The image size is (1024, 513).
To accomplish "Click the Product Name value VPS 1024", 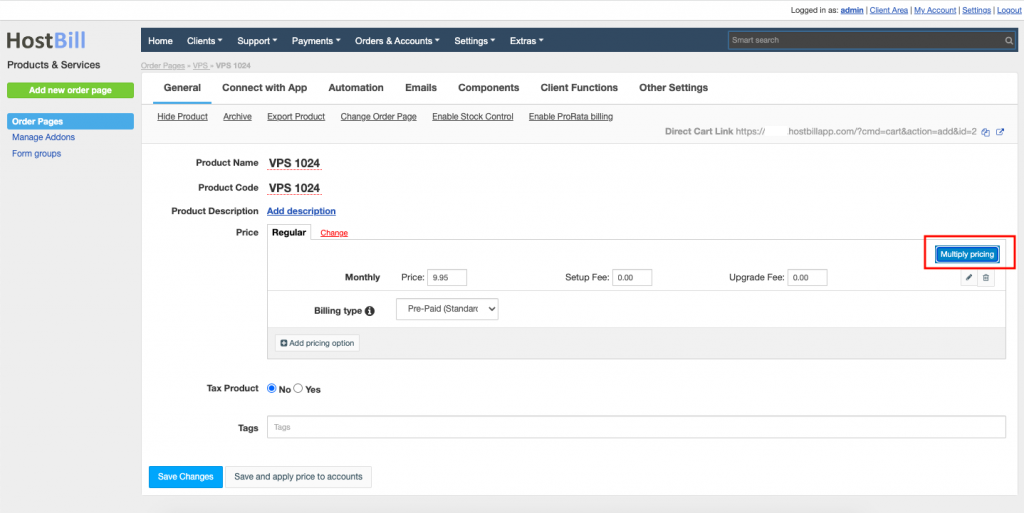I will coord(295,163).
